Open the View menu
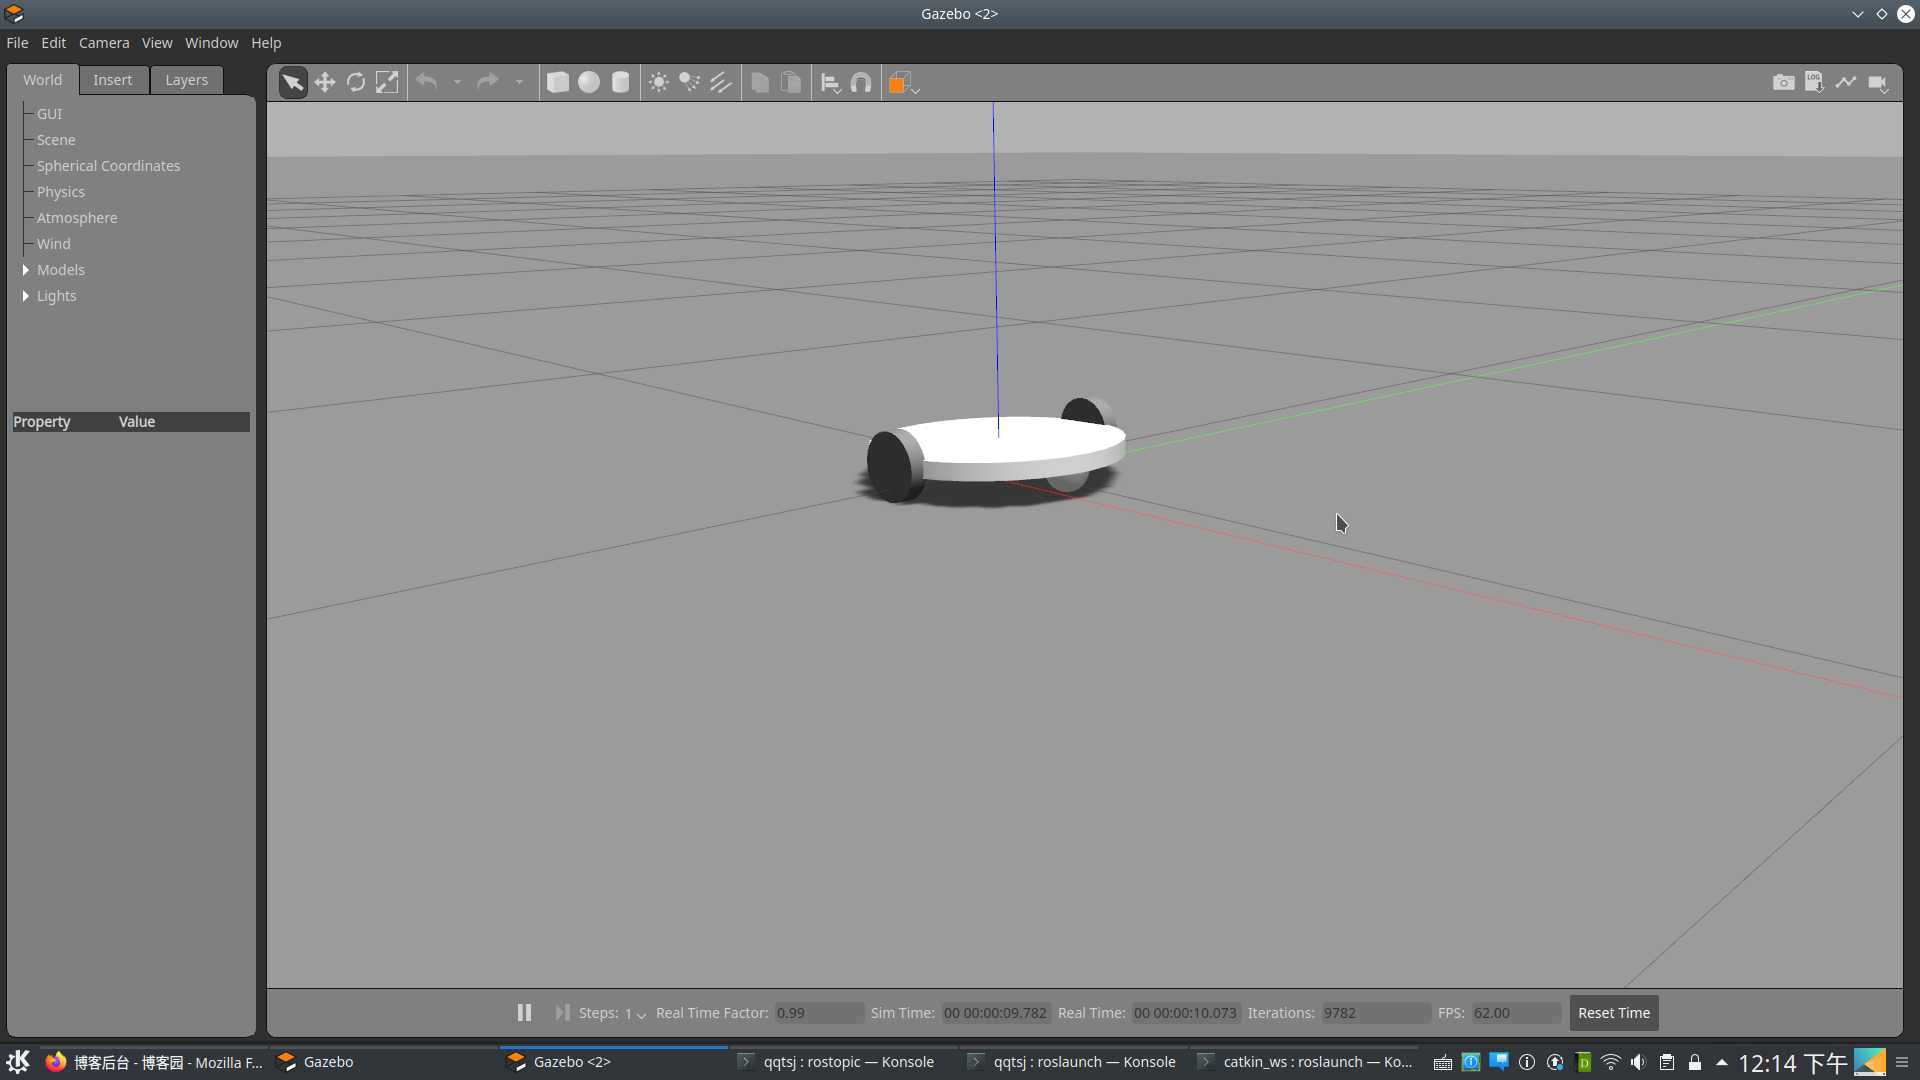The height and width of the screenshot is (1080, 1920). [x=156, y=43]
